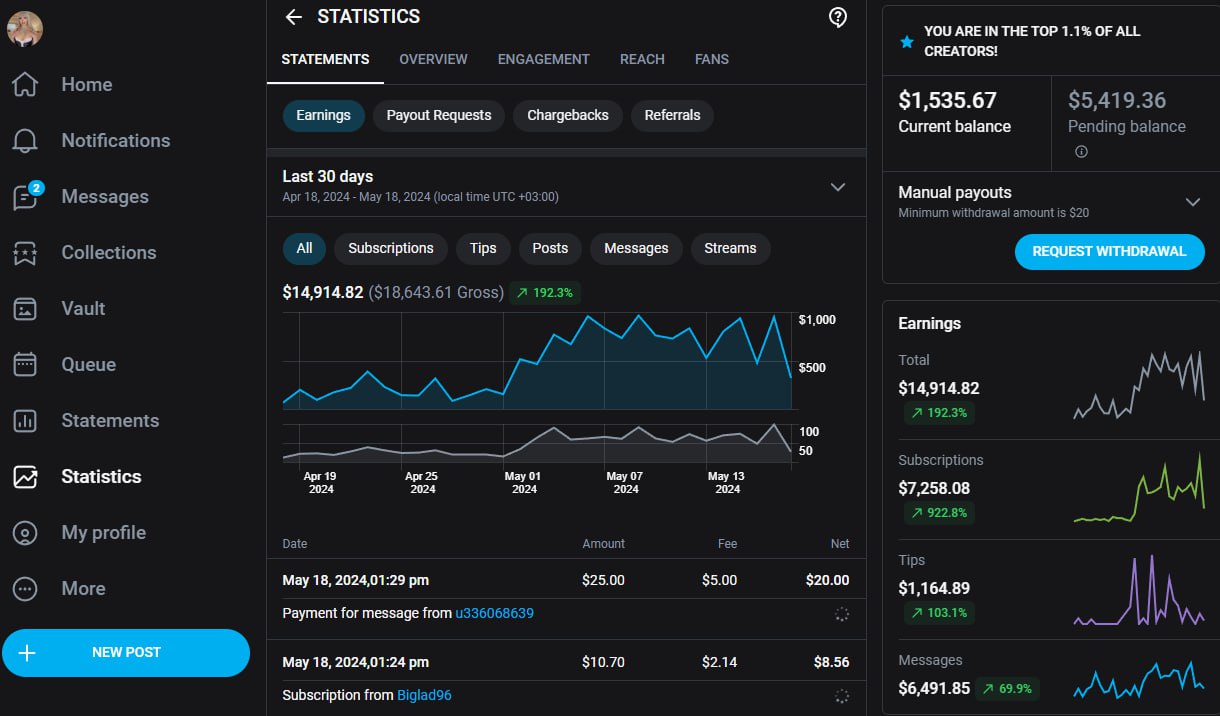Screen dimensions: 1220x716
Task: Expand the Last 30 days date range chevron
Action: click(838, 187)
